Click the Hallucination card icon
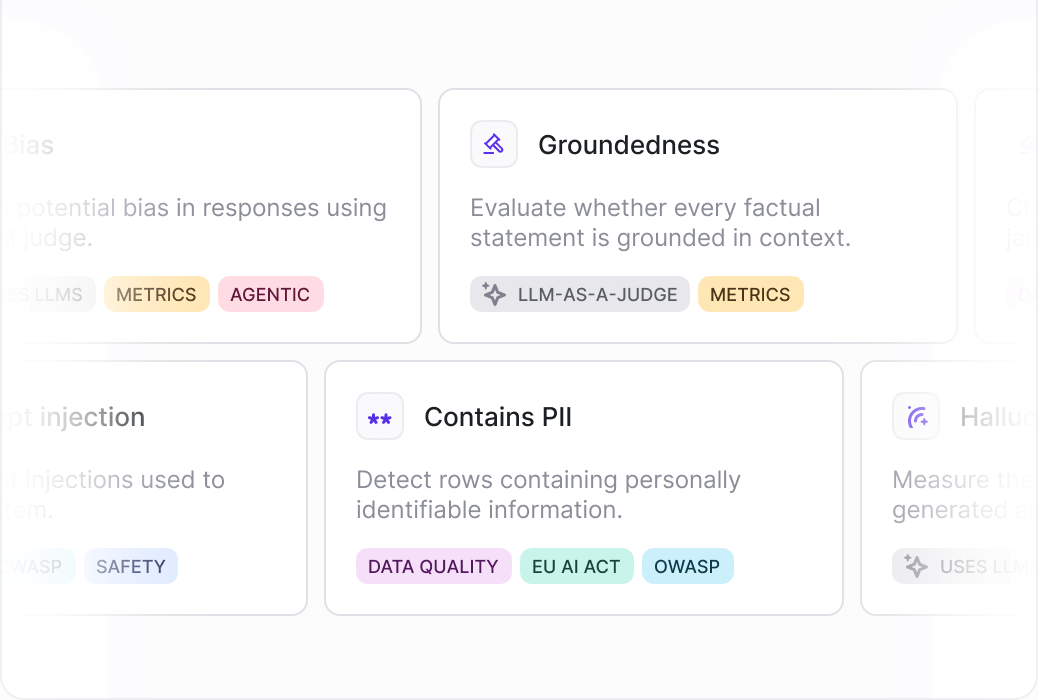This screenshot has height=700, width=1038. [916, 417]
